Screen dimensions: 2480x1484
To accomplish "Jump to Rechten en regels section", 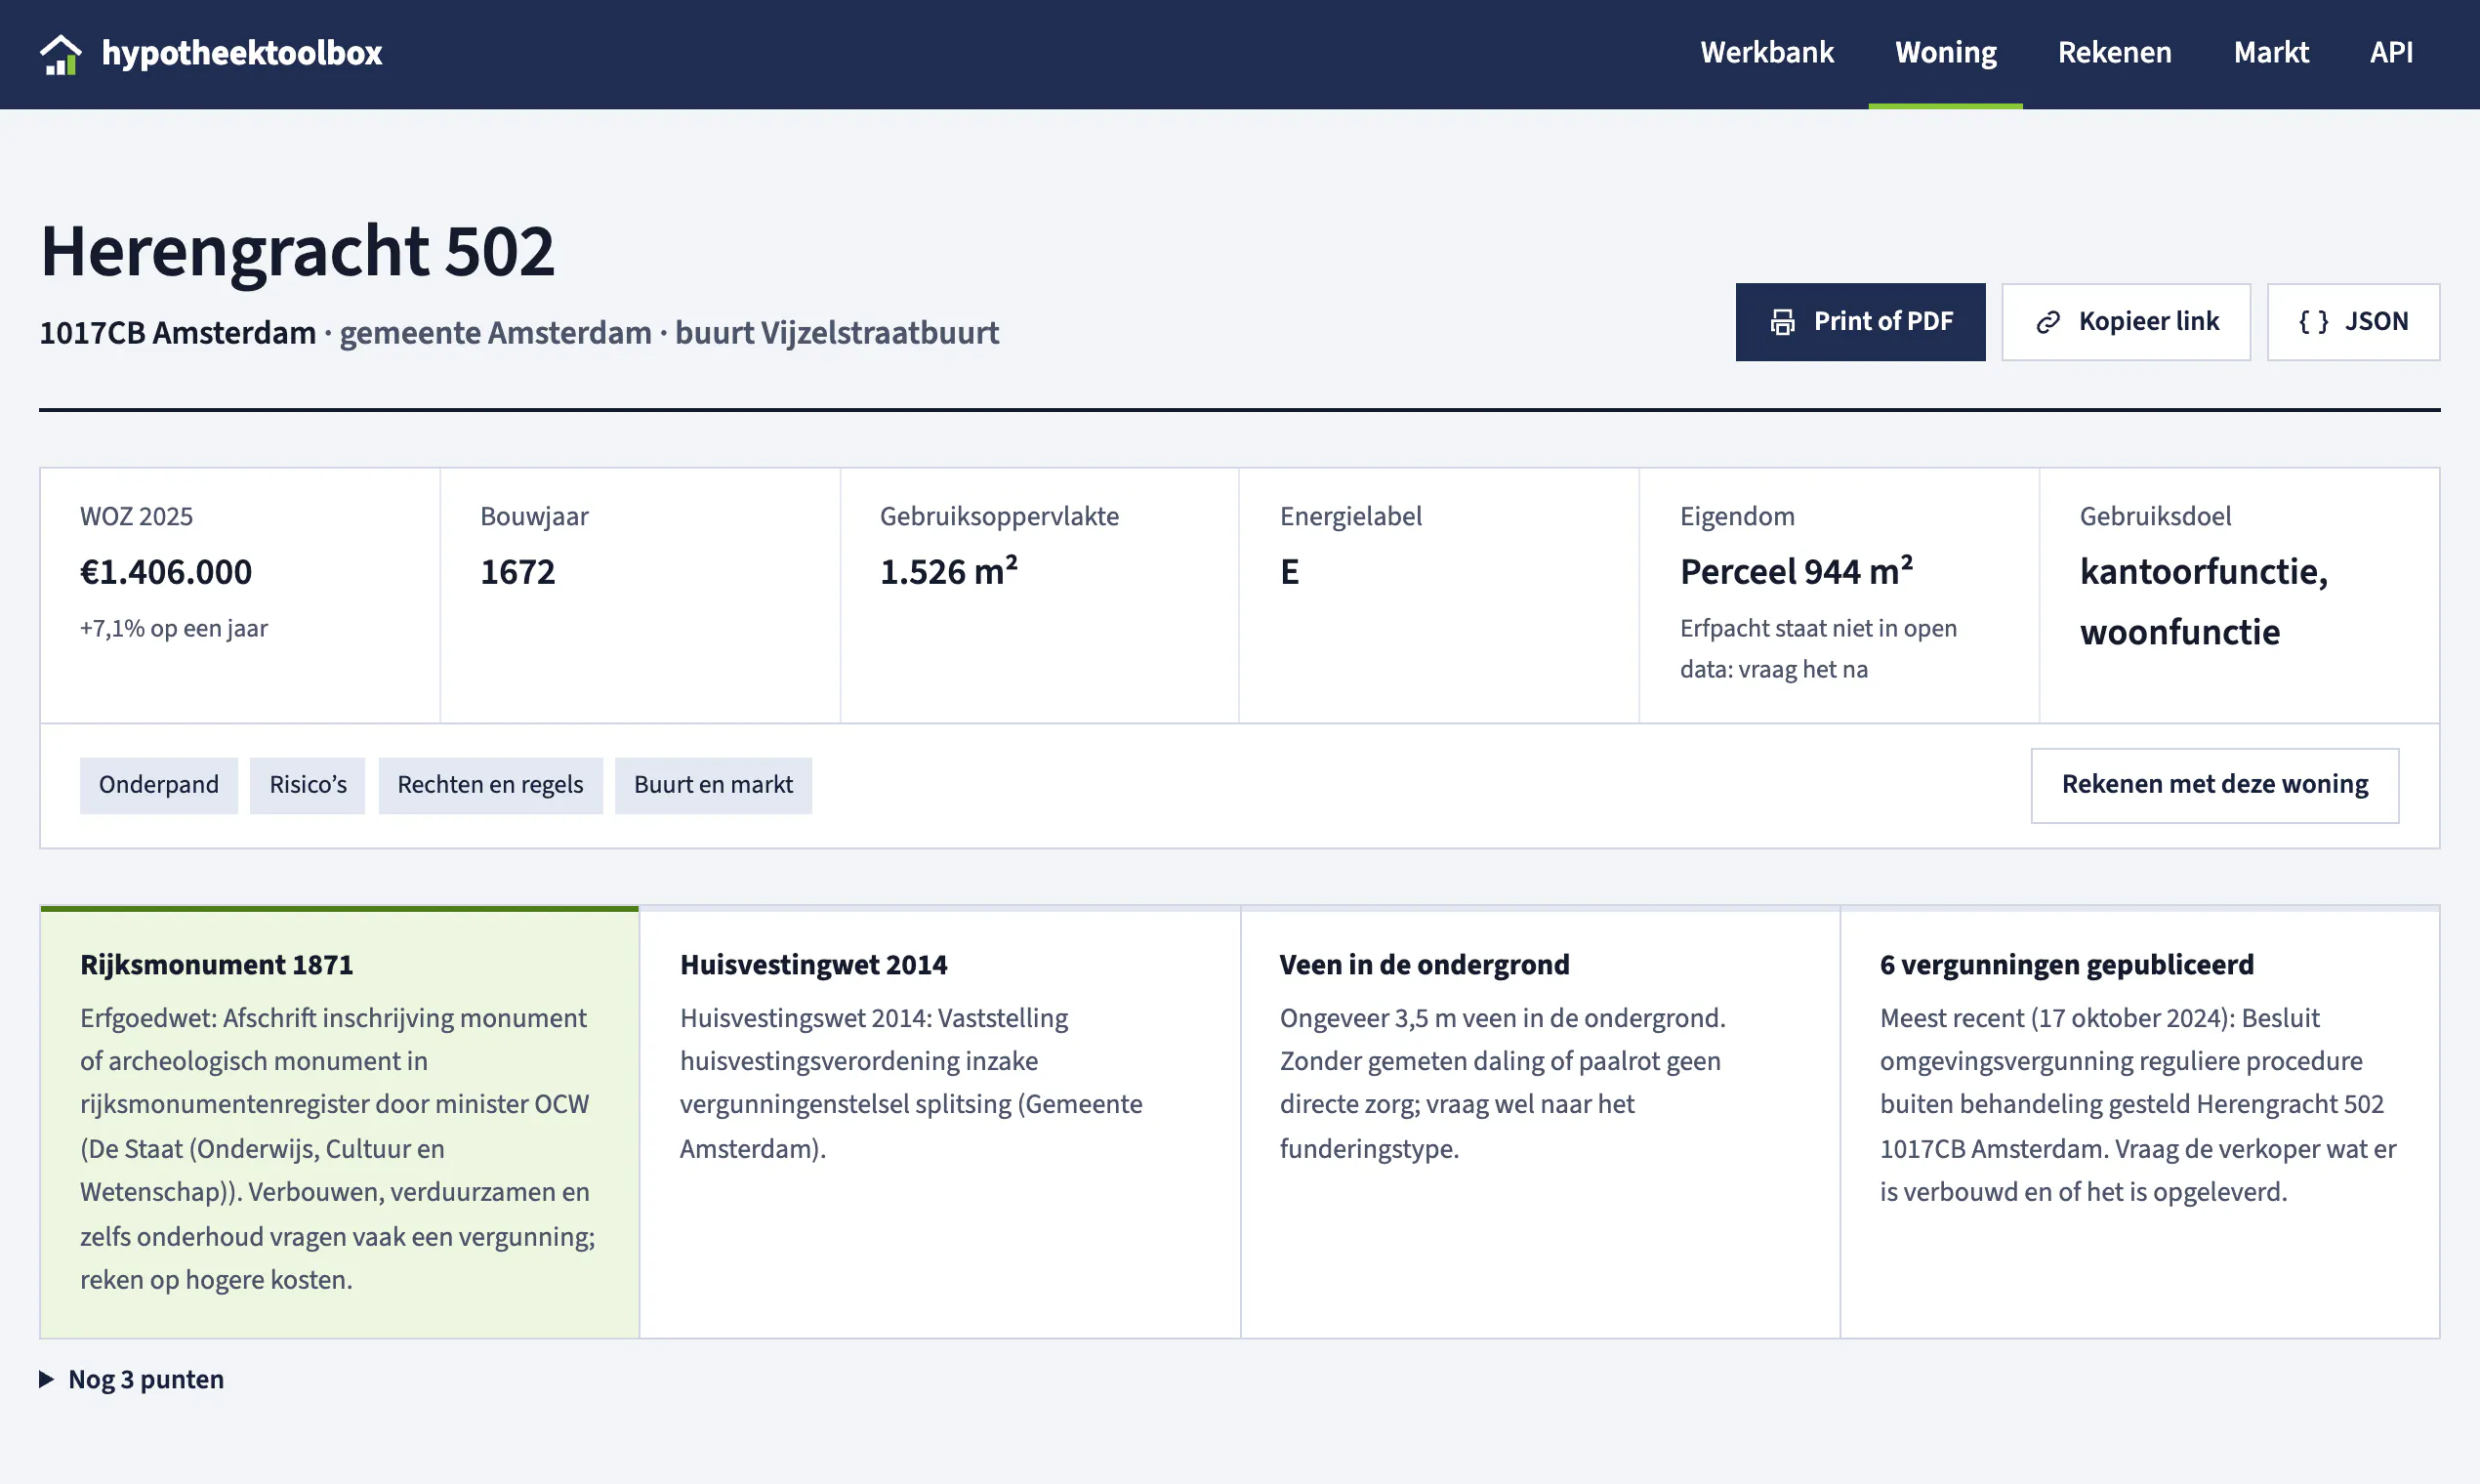I will (490, 785).
